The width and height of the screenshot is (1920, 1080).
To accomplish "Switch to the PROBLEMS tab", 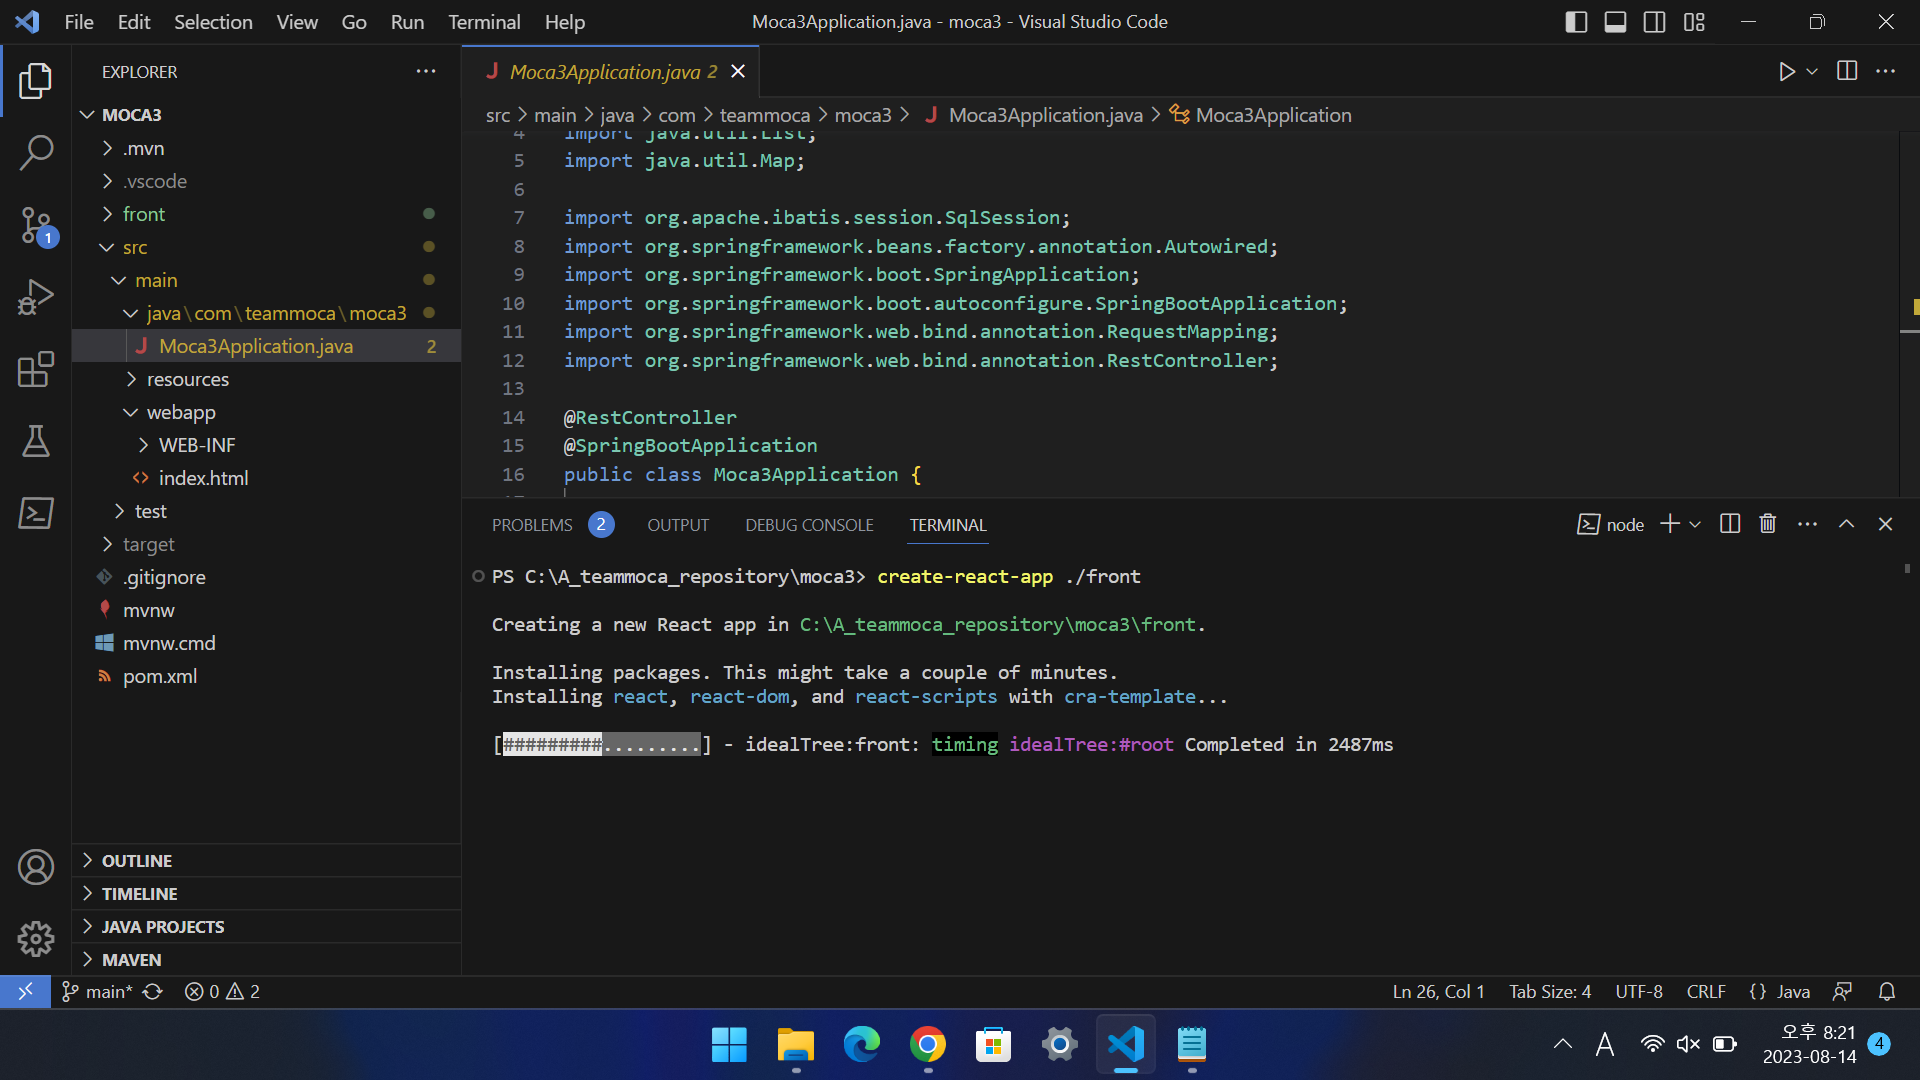I will tap(532, 525).
